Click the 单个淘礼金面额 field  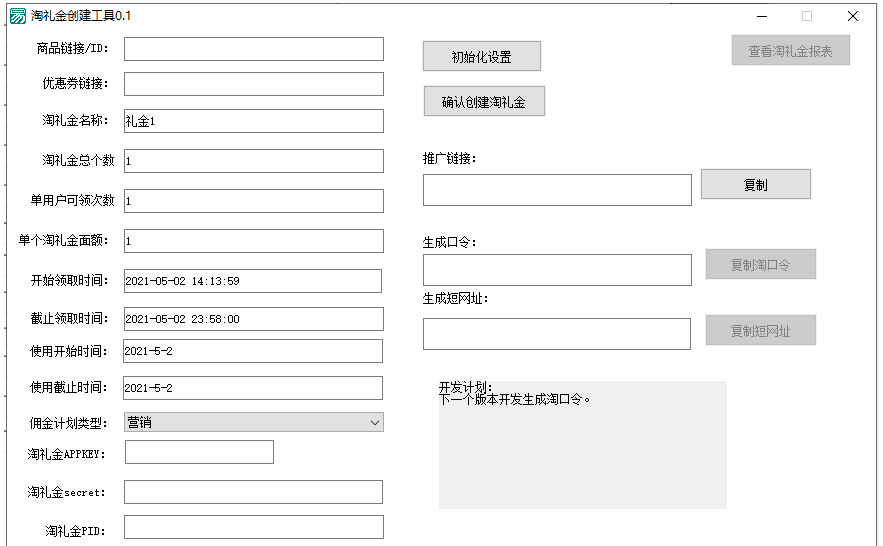pyautogui.click(x=253, y=241)
